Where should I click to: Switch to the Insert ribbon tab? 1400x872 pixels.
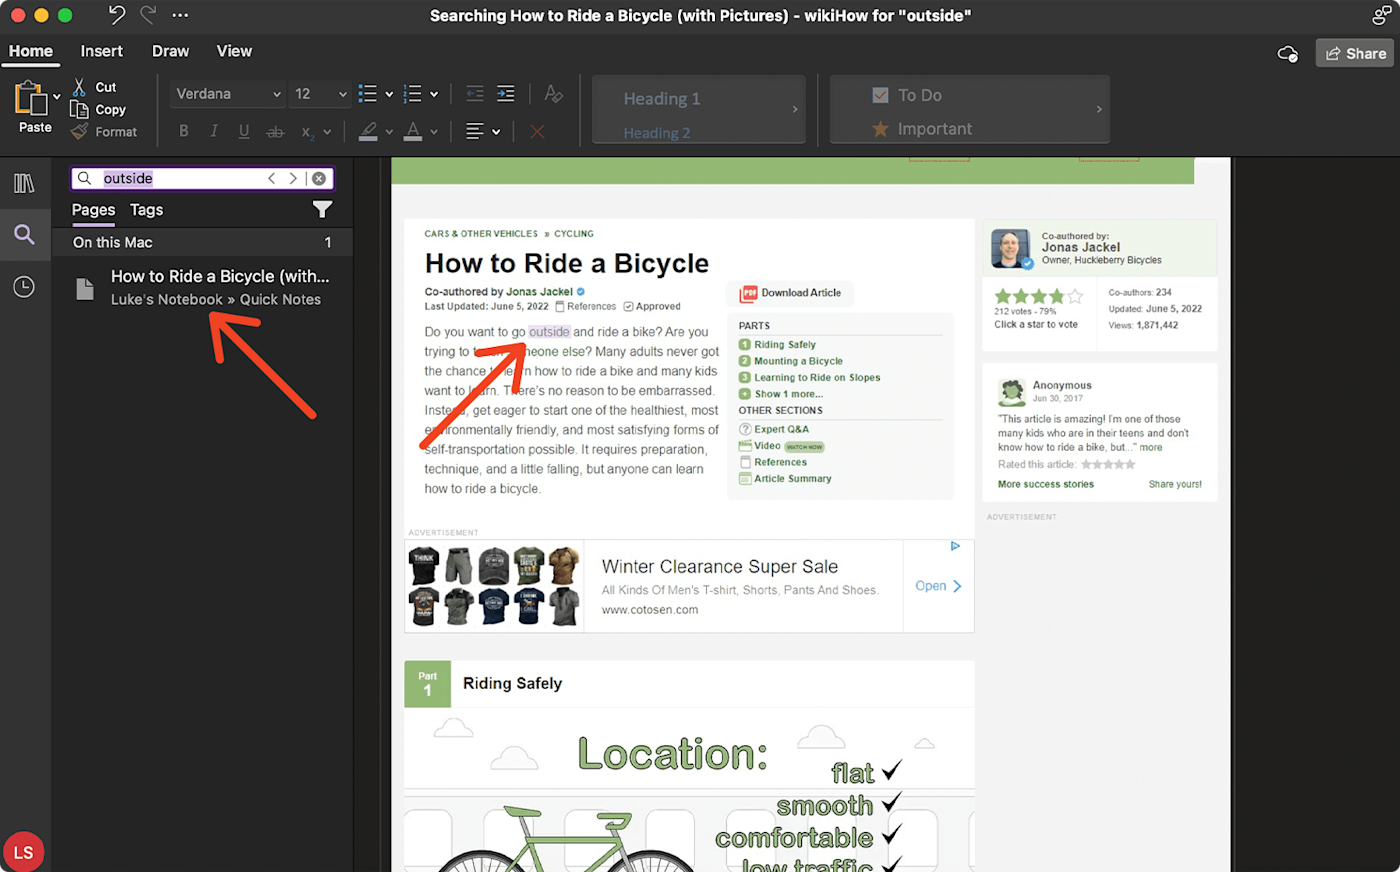pos(102,51)
